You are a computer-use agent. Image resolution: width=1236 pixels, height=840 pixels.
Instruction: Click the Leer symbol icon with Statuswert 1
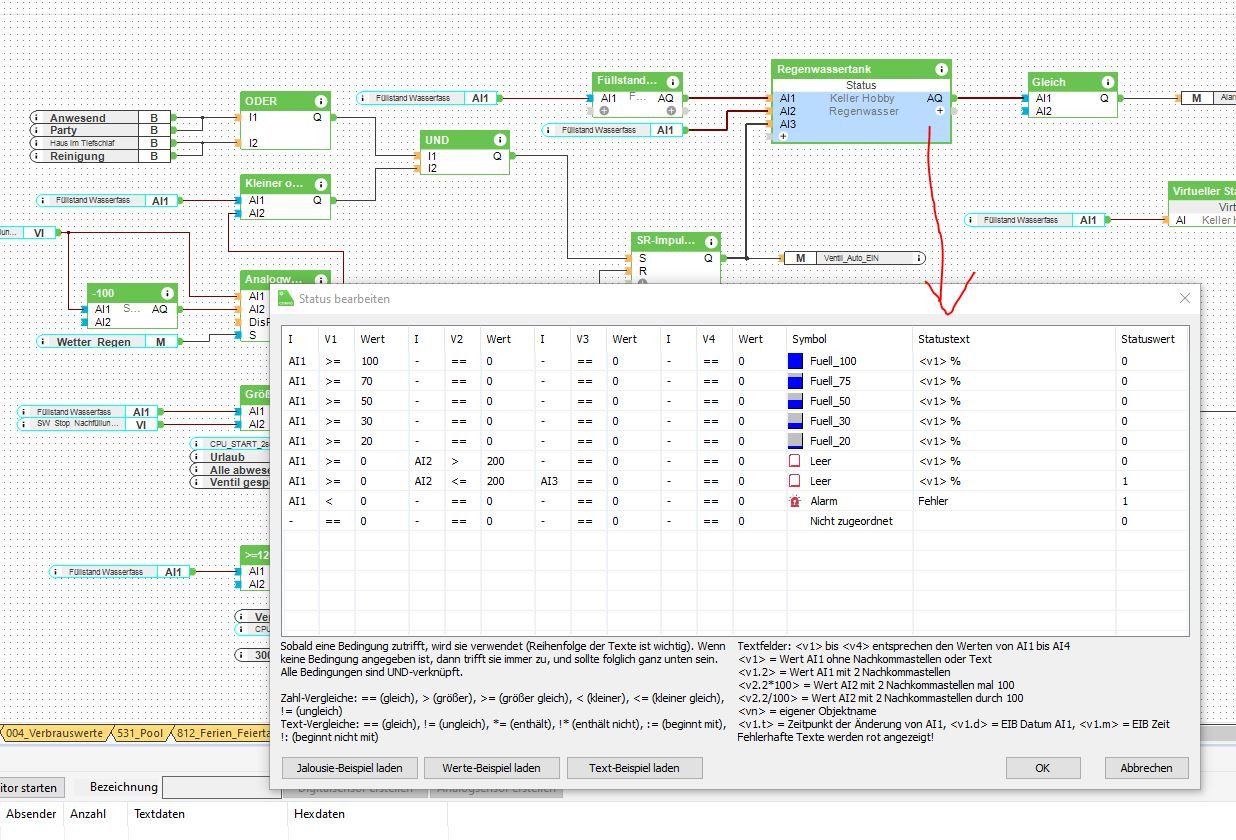(x=795, y=481)
